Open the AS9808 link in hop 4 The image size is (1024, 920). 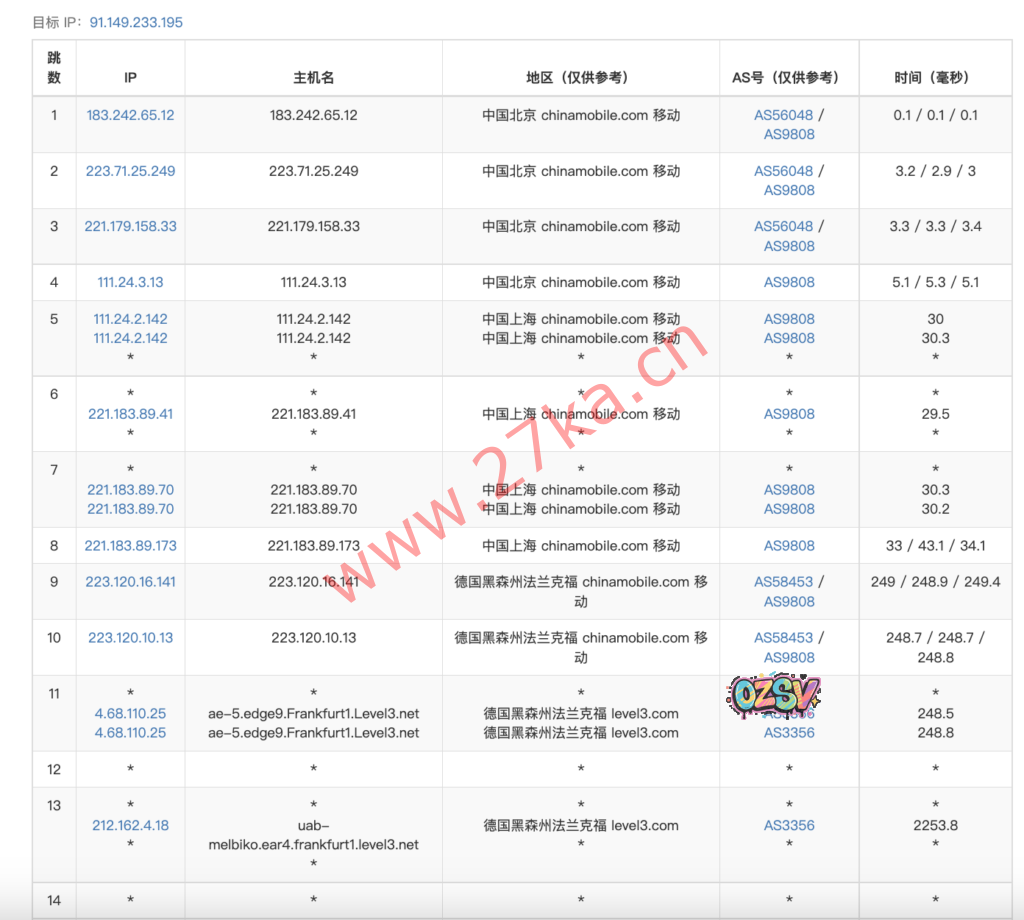pyautogui.click(x=789, y=282)
